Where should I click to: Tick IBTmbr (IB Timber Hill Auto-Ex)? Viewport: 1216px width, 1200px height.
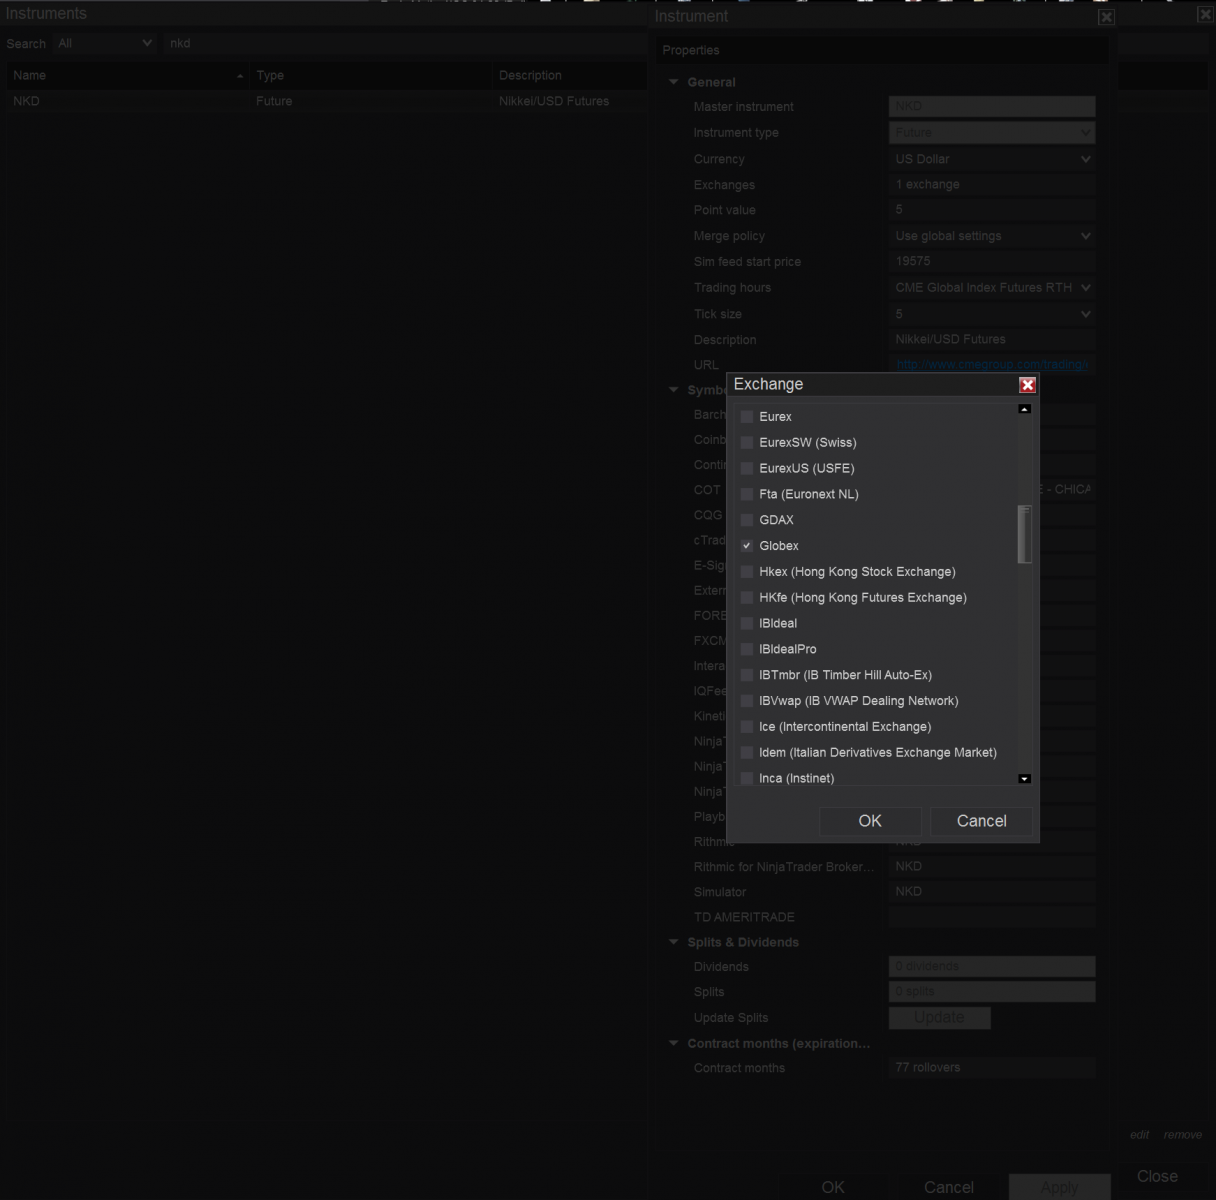[747, 675]
